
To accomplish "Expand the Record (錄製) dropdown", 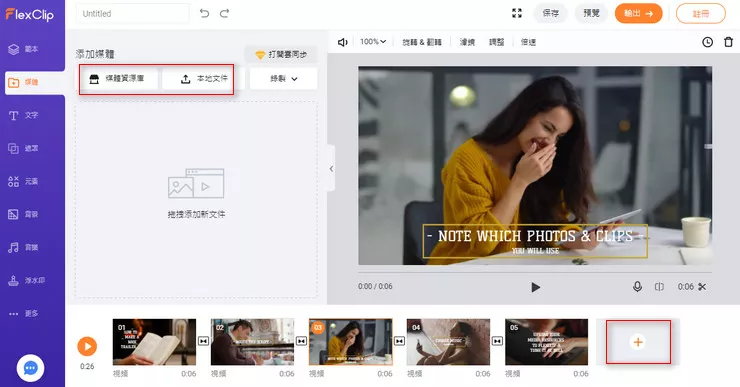I will coord(284,79).
